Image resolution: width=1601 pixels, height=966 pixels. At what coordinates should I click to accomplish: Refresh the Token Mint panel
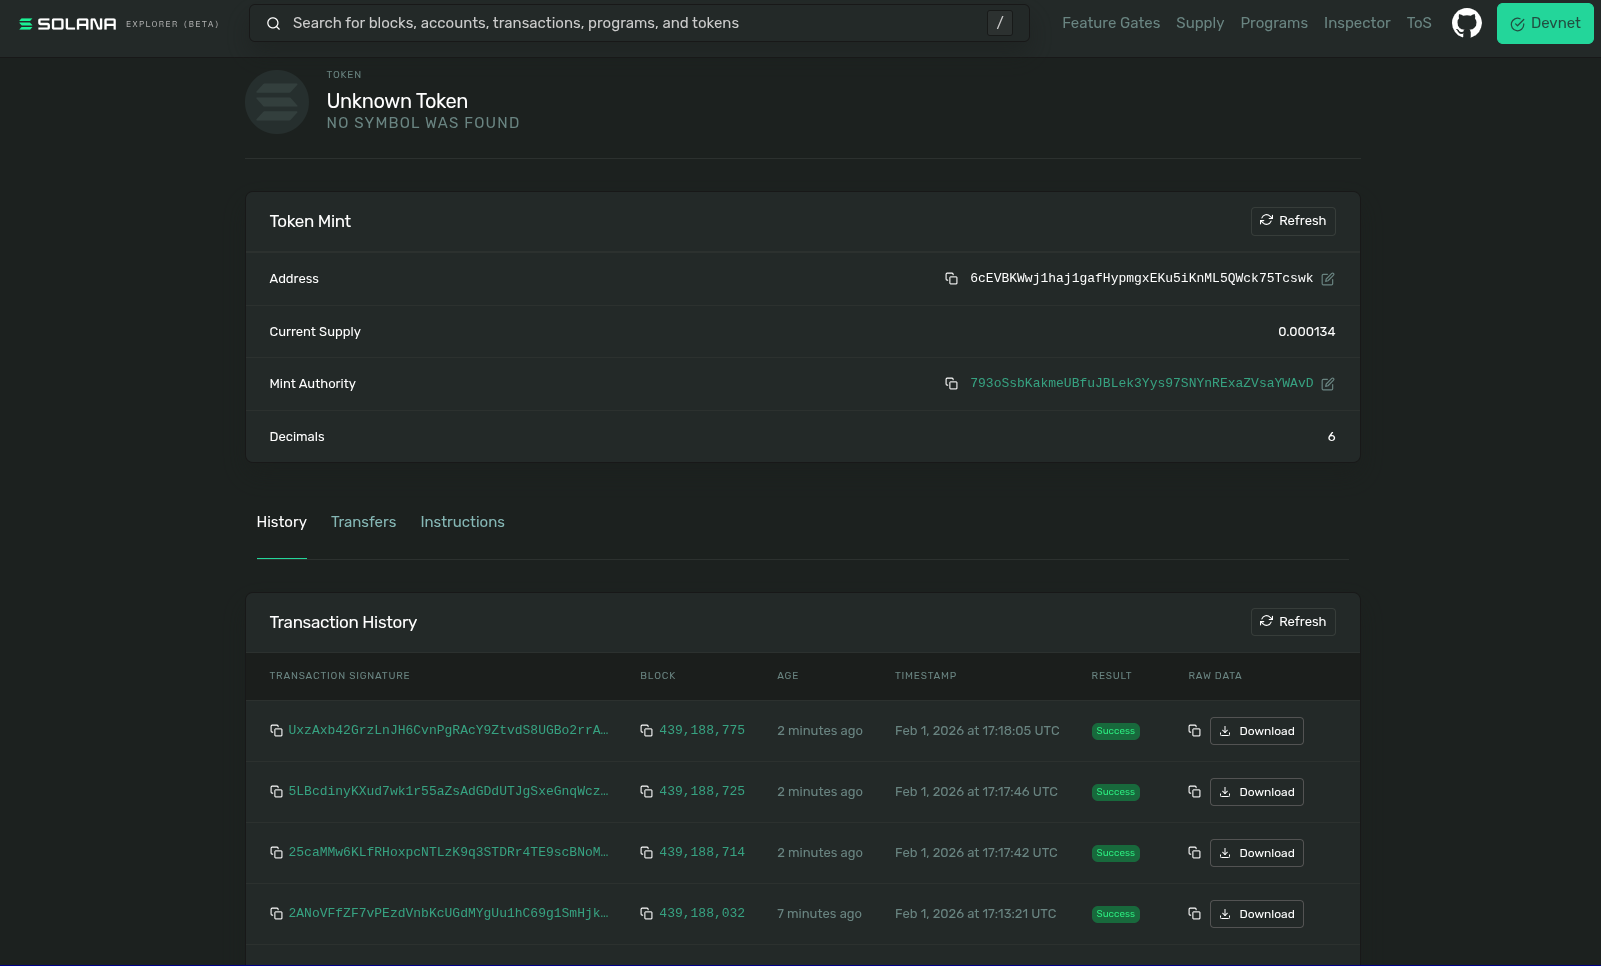[1292, 221]
